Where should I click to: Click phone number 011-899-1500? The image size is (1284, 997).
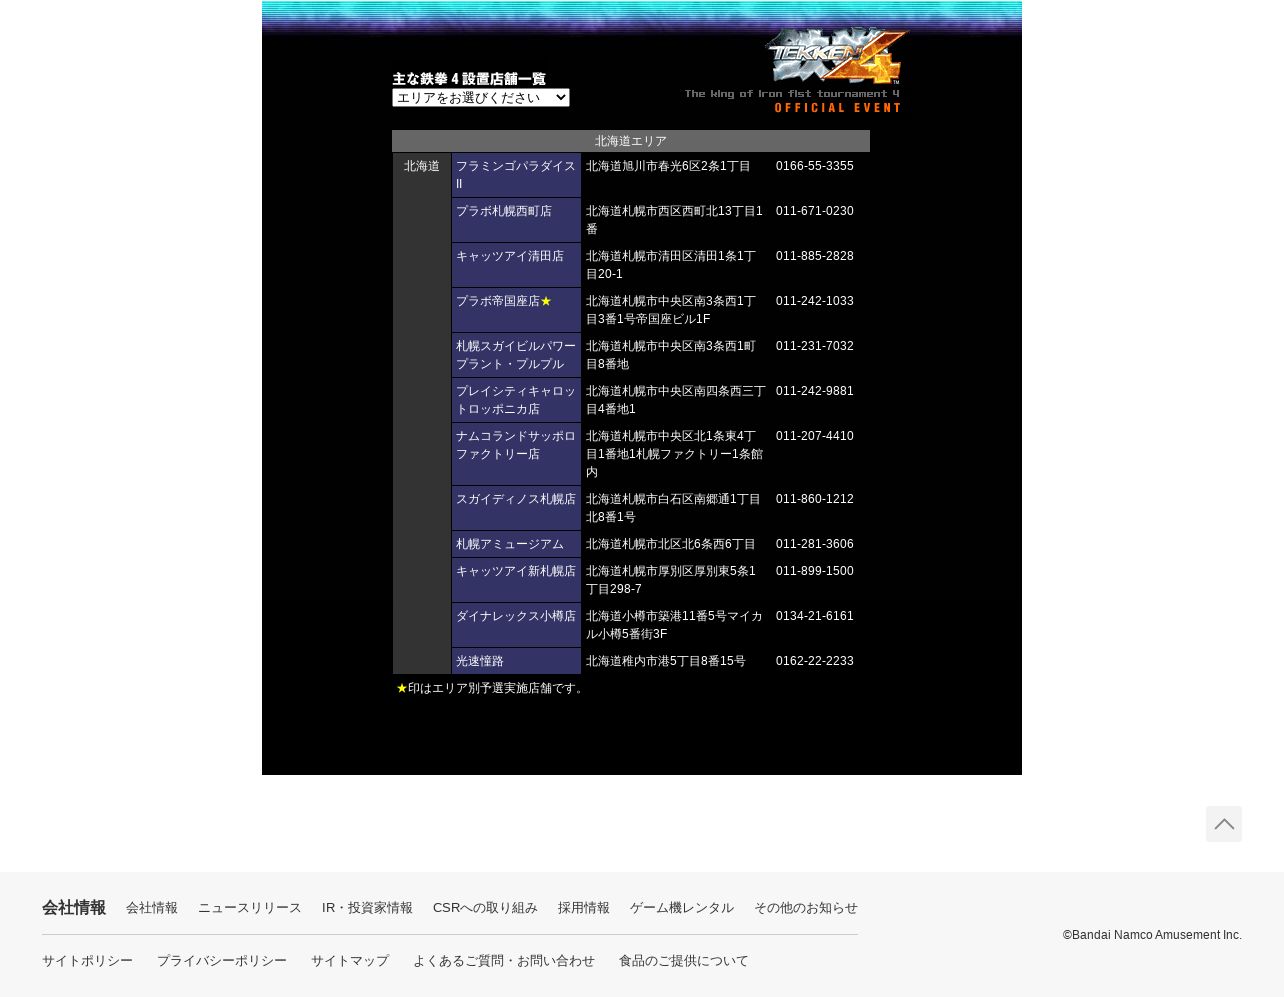coord(815,571)
